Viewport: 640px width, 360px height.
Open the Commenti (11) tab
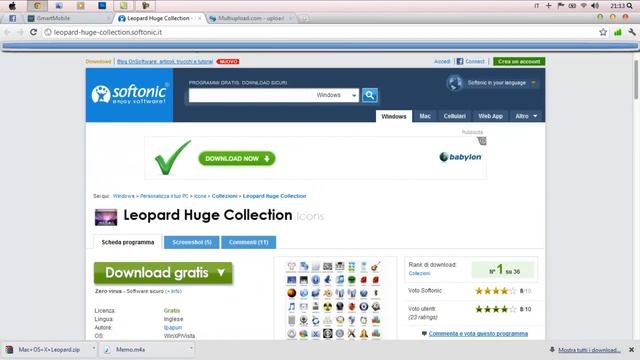tap(249, 242)
